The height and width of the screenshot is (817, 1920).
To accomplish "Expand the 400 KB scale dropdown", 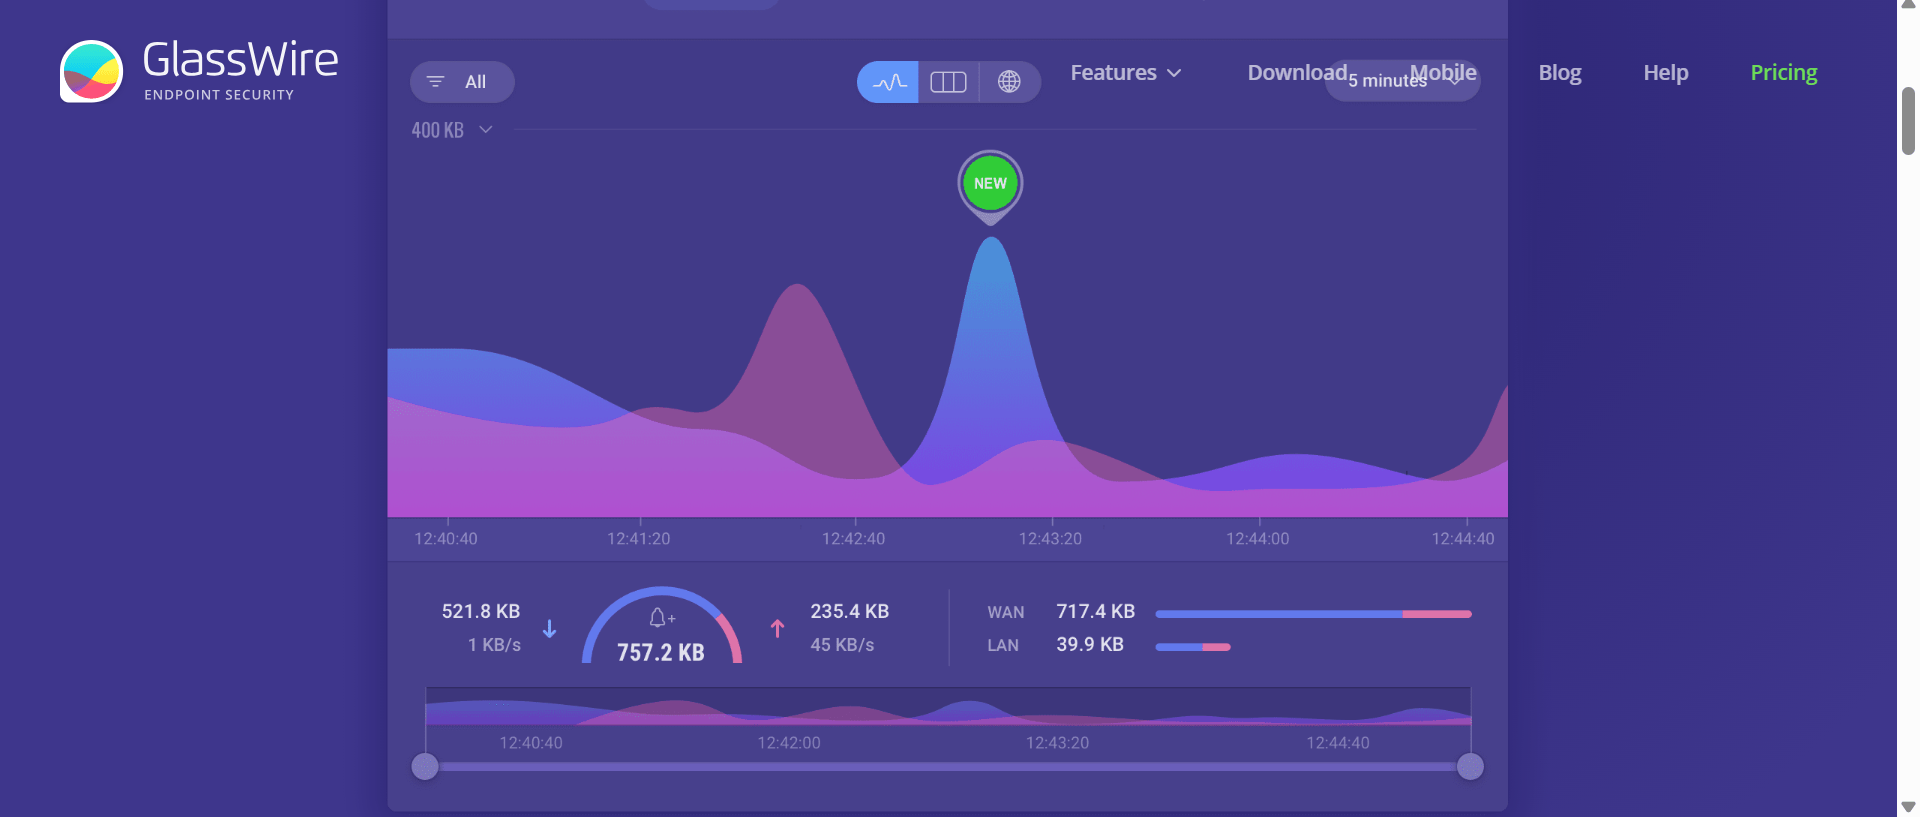I will (x=452, y=130).
